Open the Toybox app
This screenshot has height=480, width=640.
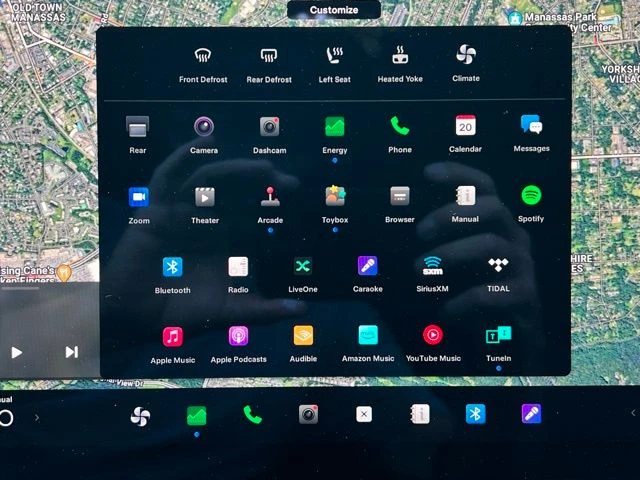tap(335, 204)
